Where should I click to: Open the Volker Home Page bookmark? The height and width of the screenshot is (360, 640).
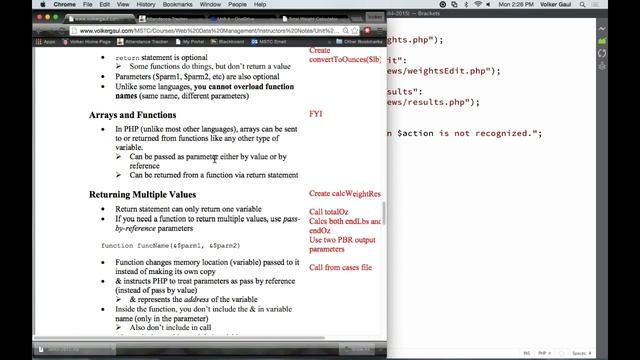point(87,42)
